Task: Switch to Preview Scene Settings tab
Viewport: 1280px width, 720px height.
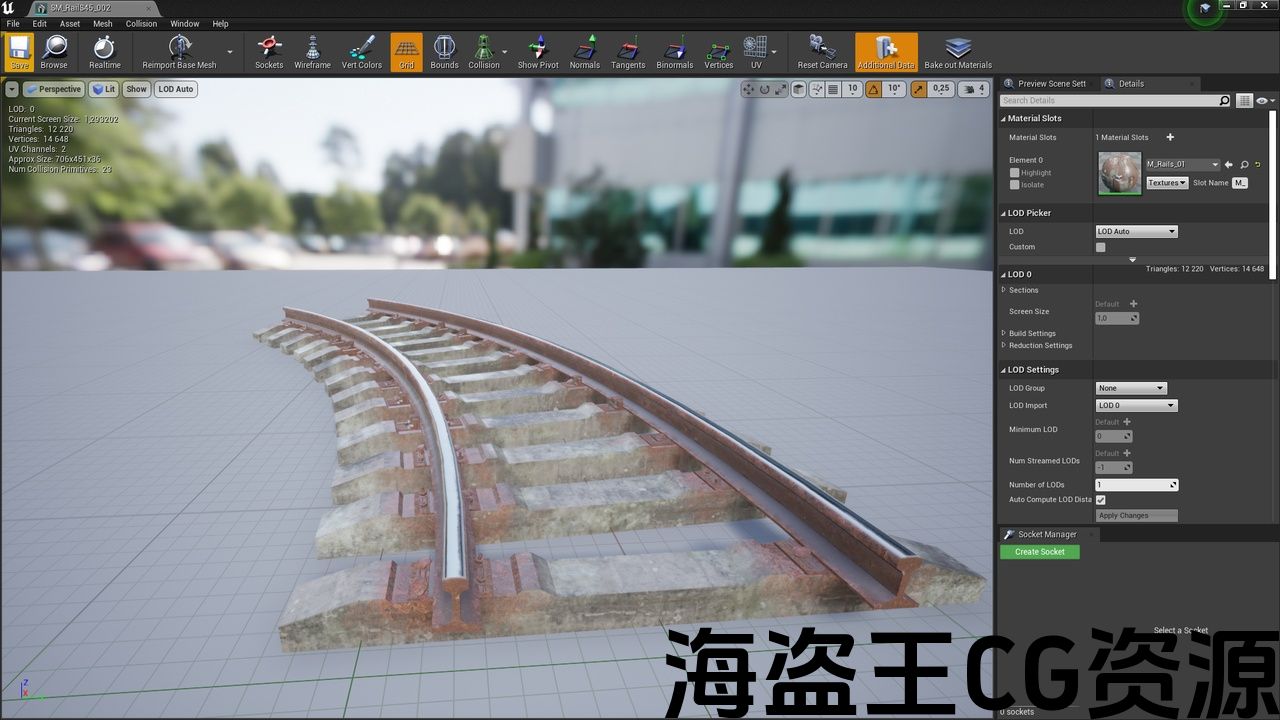Action: tap(1050, 84)
